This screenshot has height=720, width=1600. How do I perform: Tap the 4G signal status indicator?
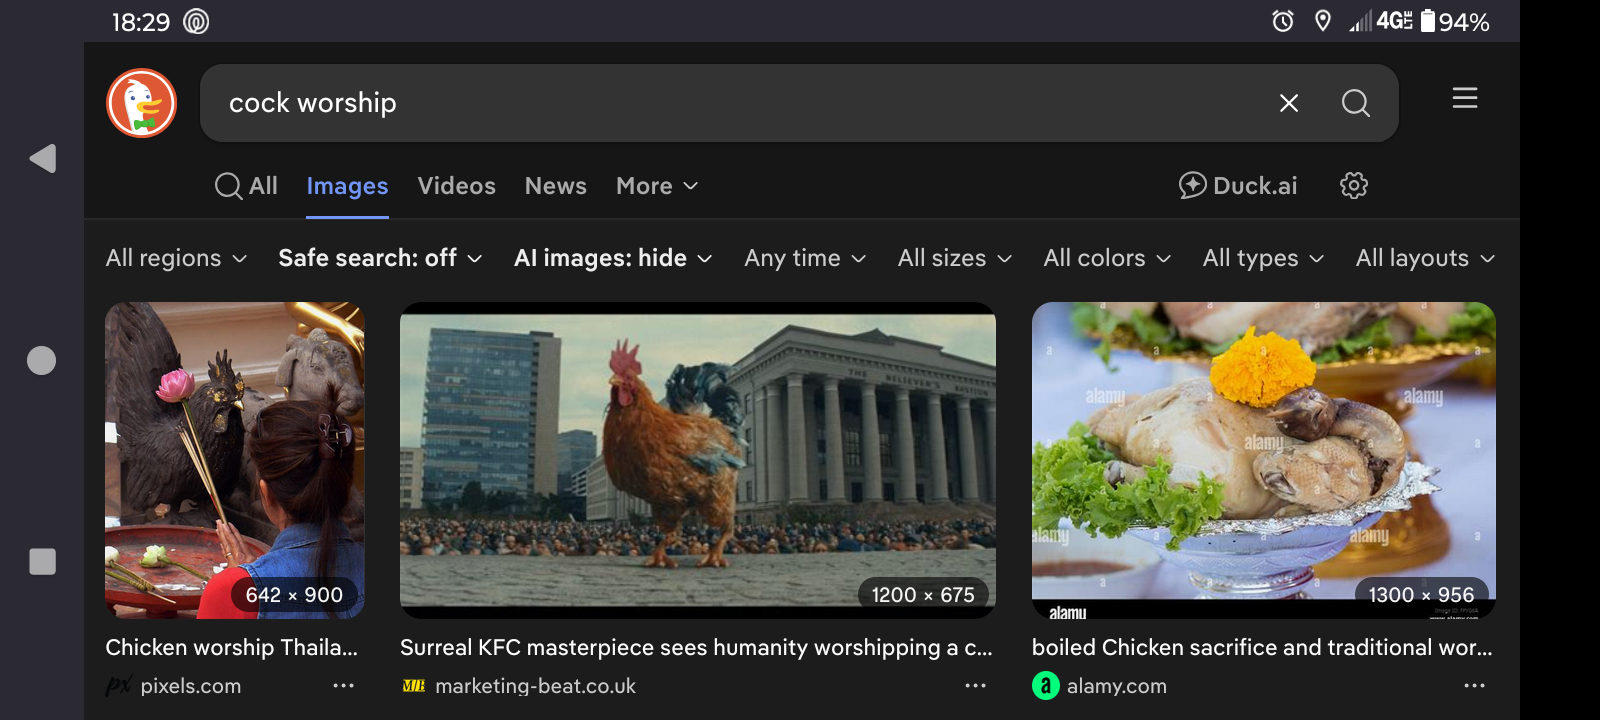(1381, 21)
